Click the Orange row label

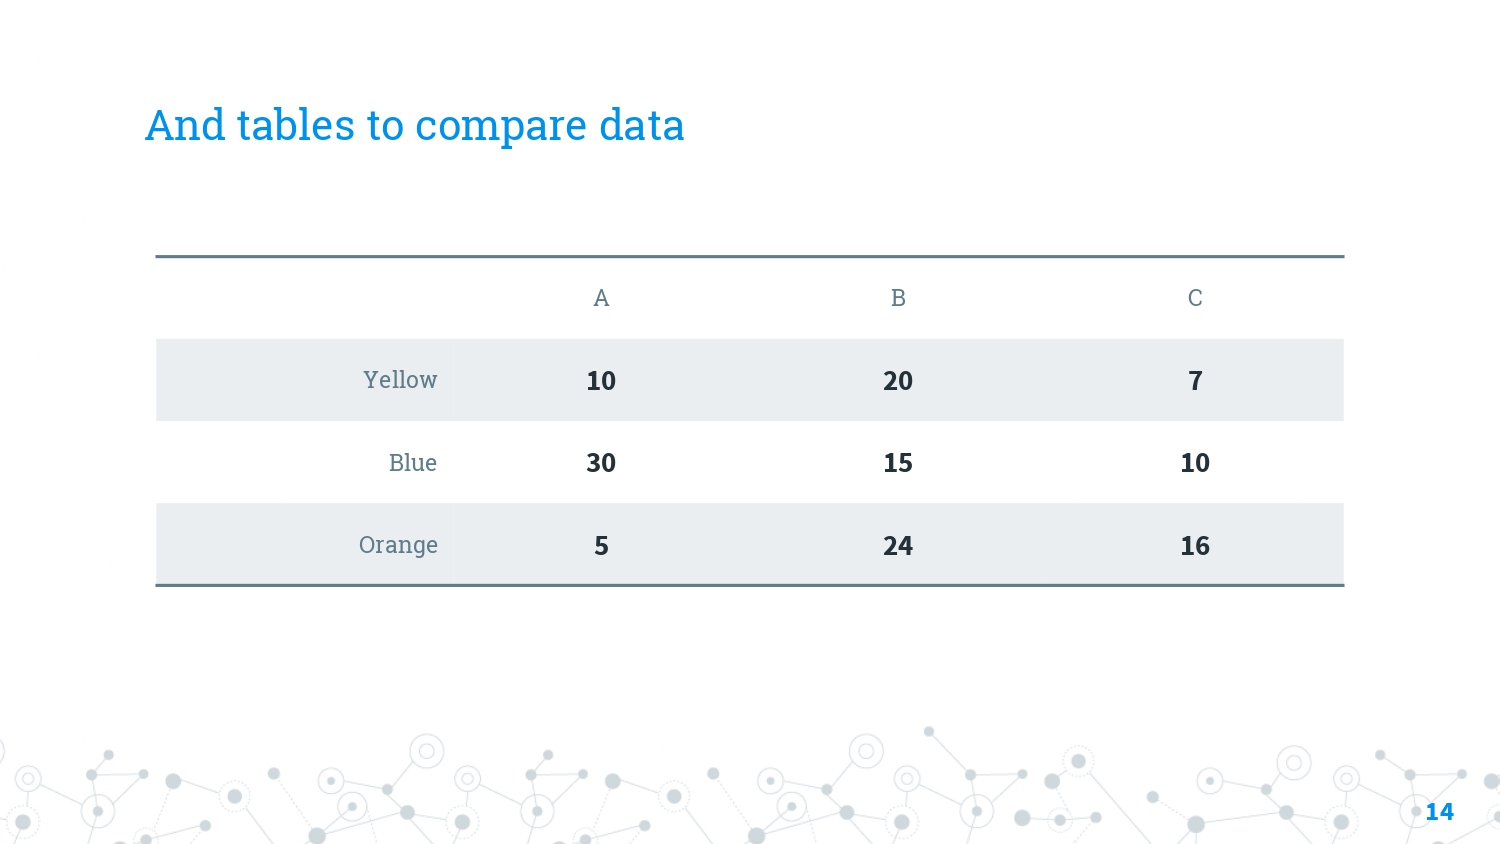click(x=398, y=546)
